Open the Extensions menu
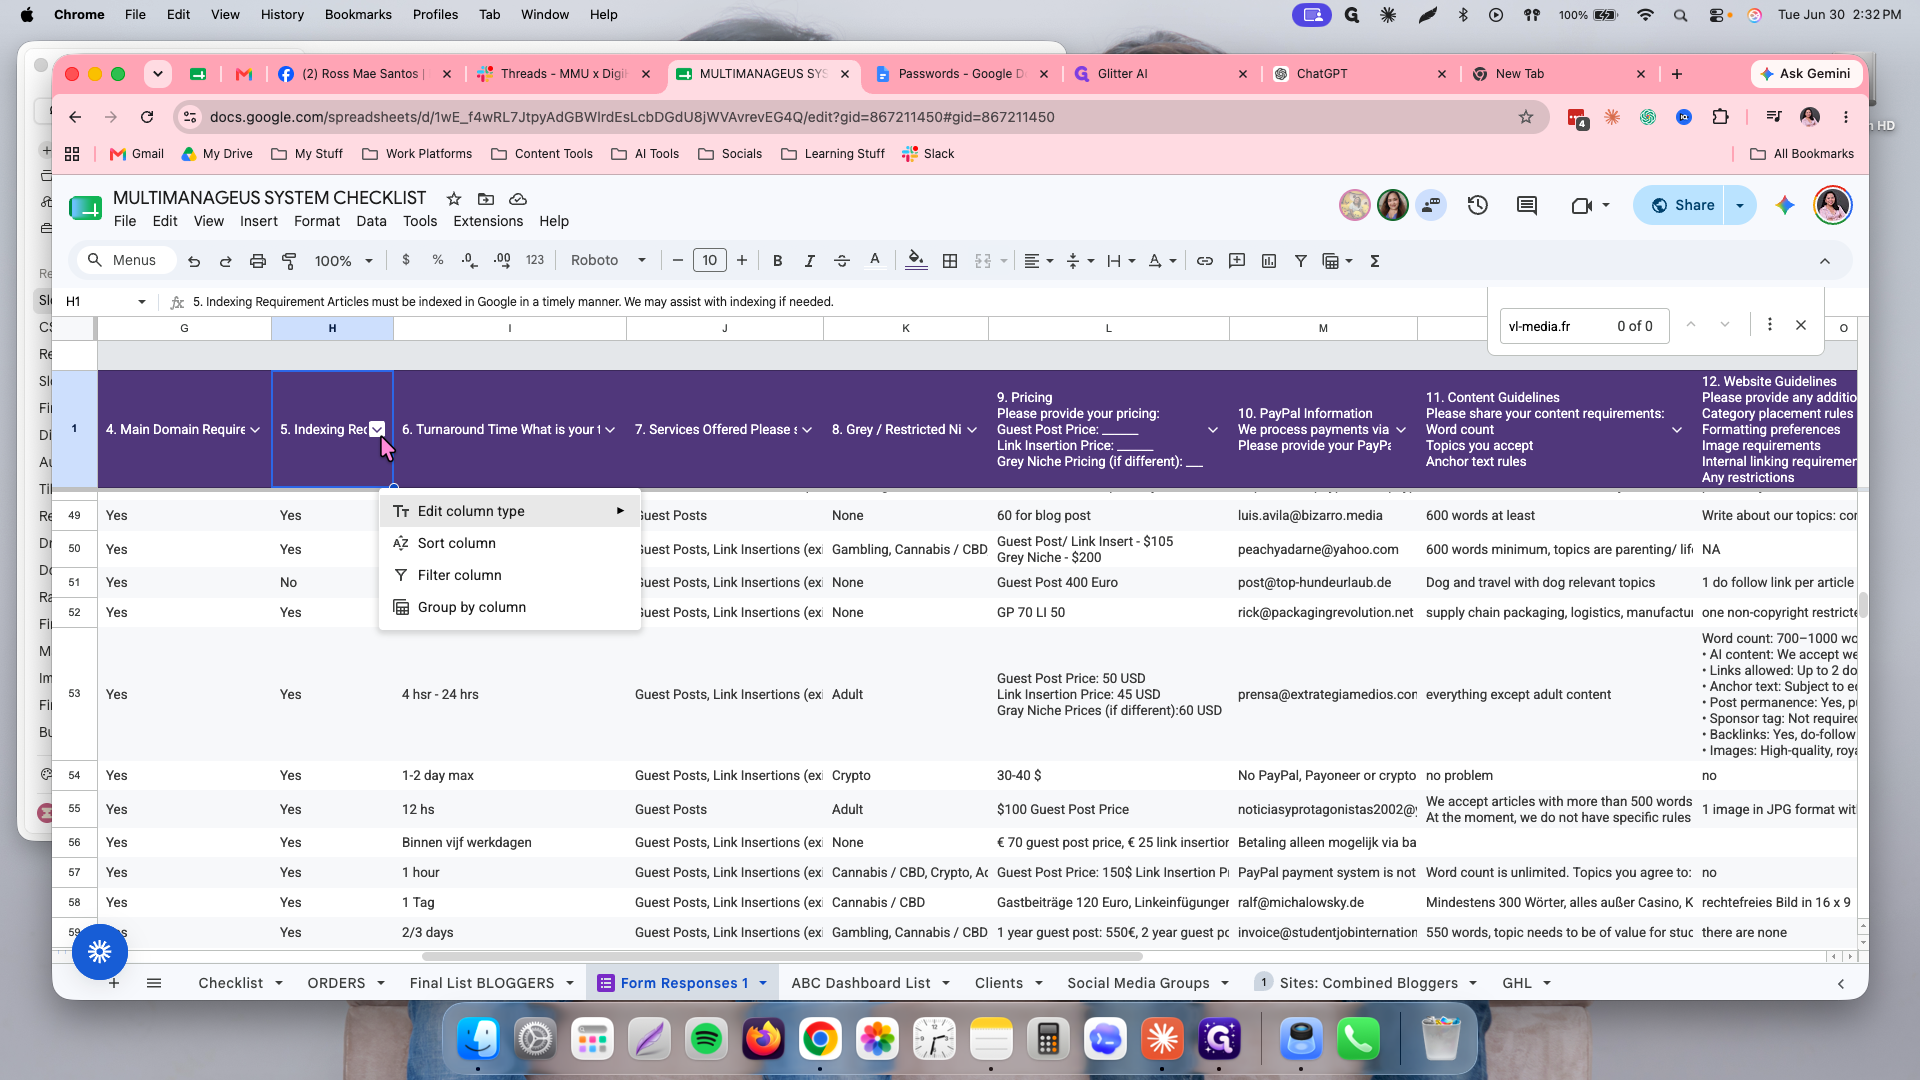Screen dimensions: 1920x1080 [x=488, y=221]
